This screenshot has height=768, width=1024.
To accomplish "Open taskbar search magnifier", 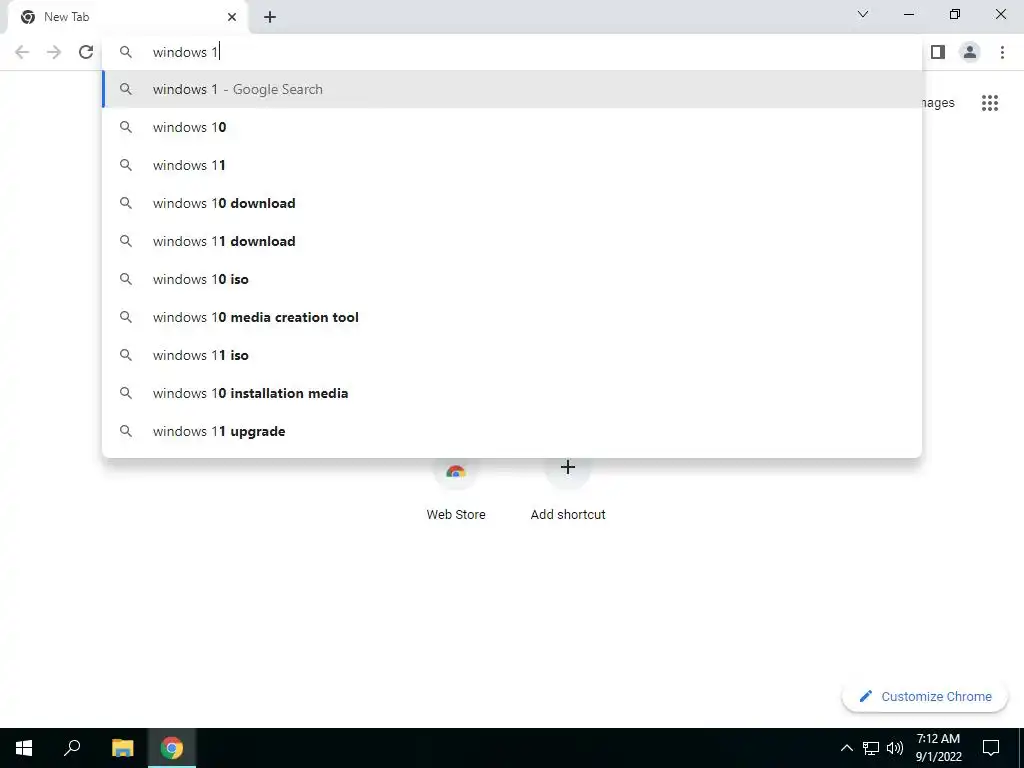I will (72, 748).
